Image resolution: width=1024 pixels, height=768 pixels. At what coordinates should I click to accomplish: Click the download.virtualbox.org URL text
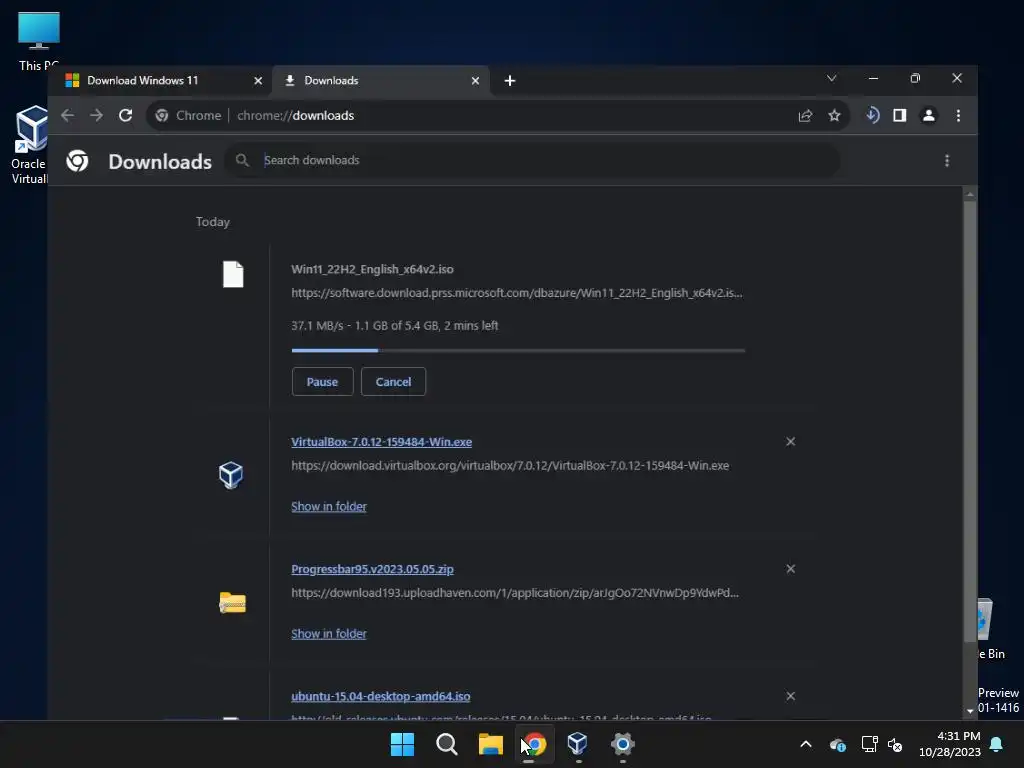[x=510, y=466]
